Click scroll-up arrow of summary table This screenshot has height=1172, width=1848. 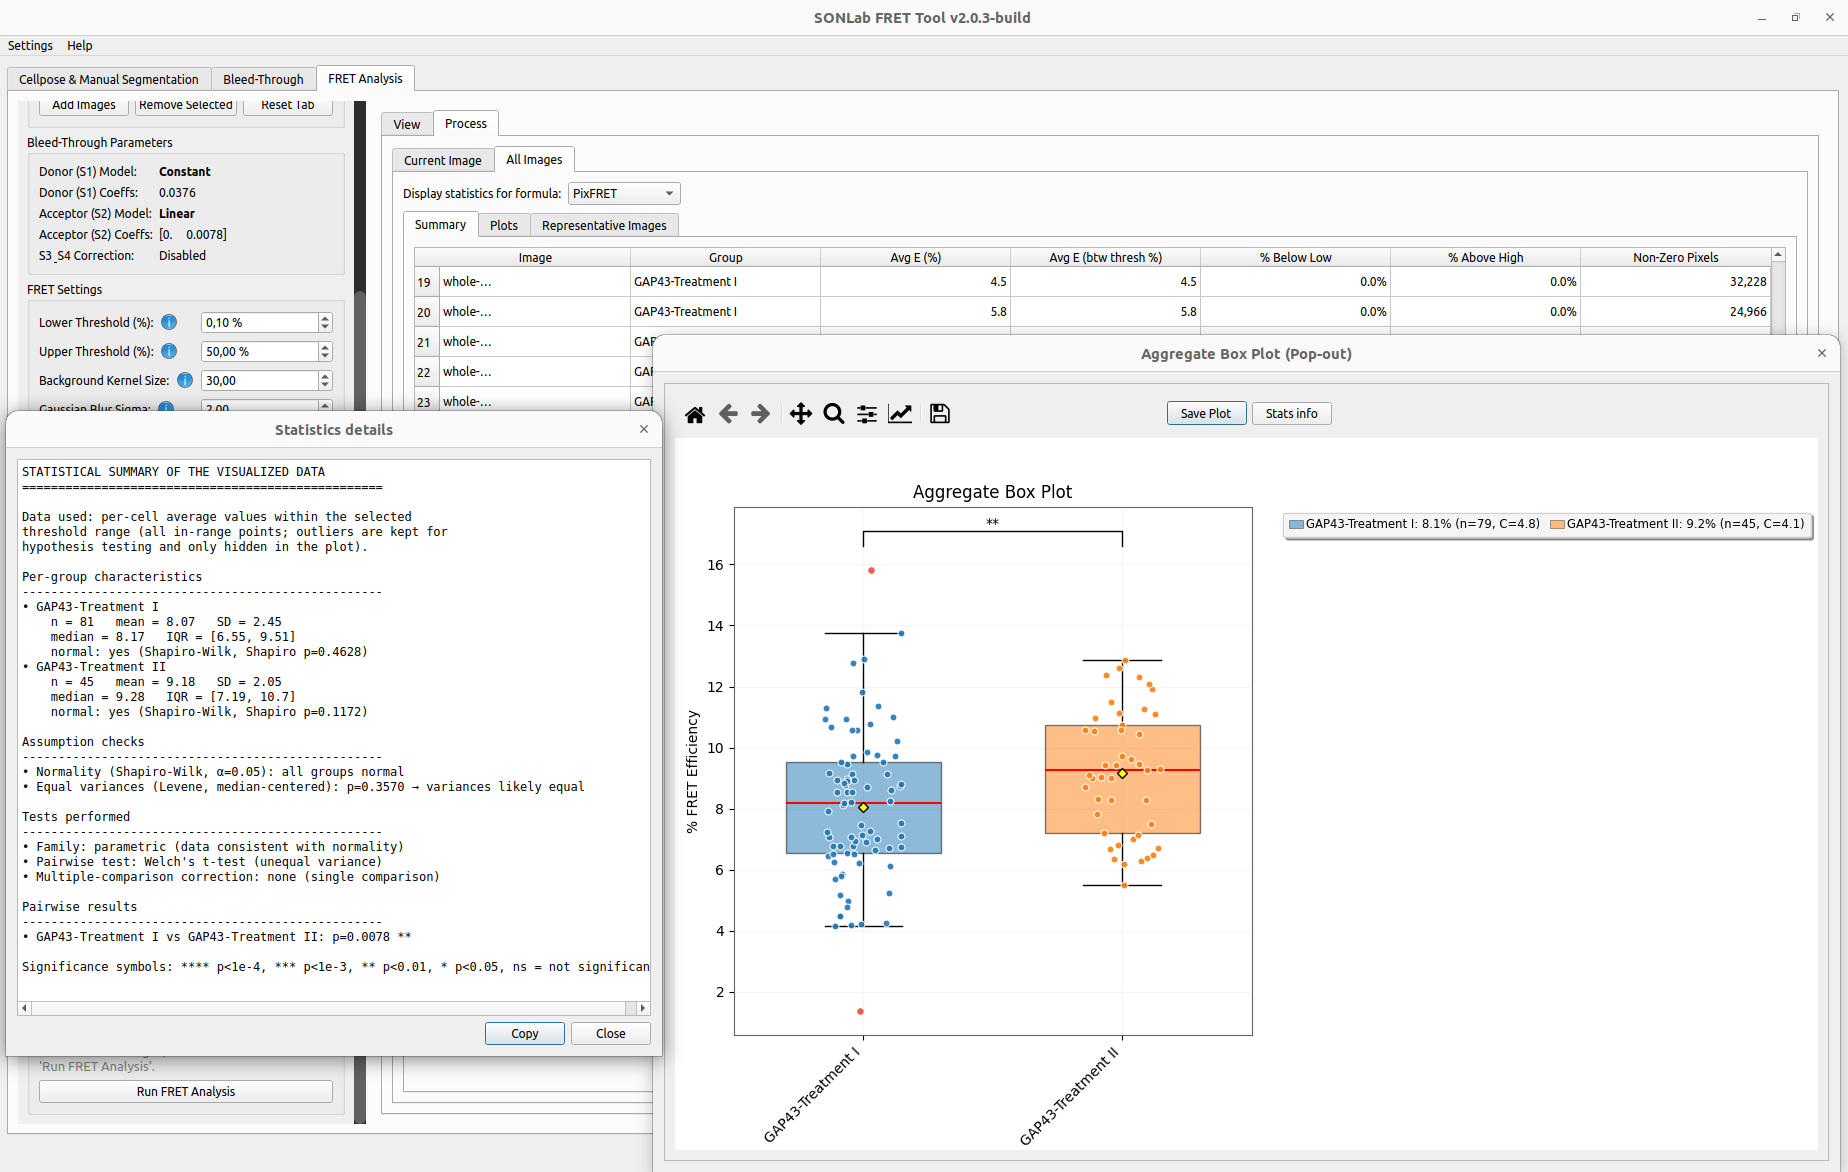[x=1778, y=255]
